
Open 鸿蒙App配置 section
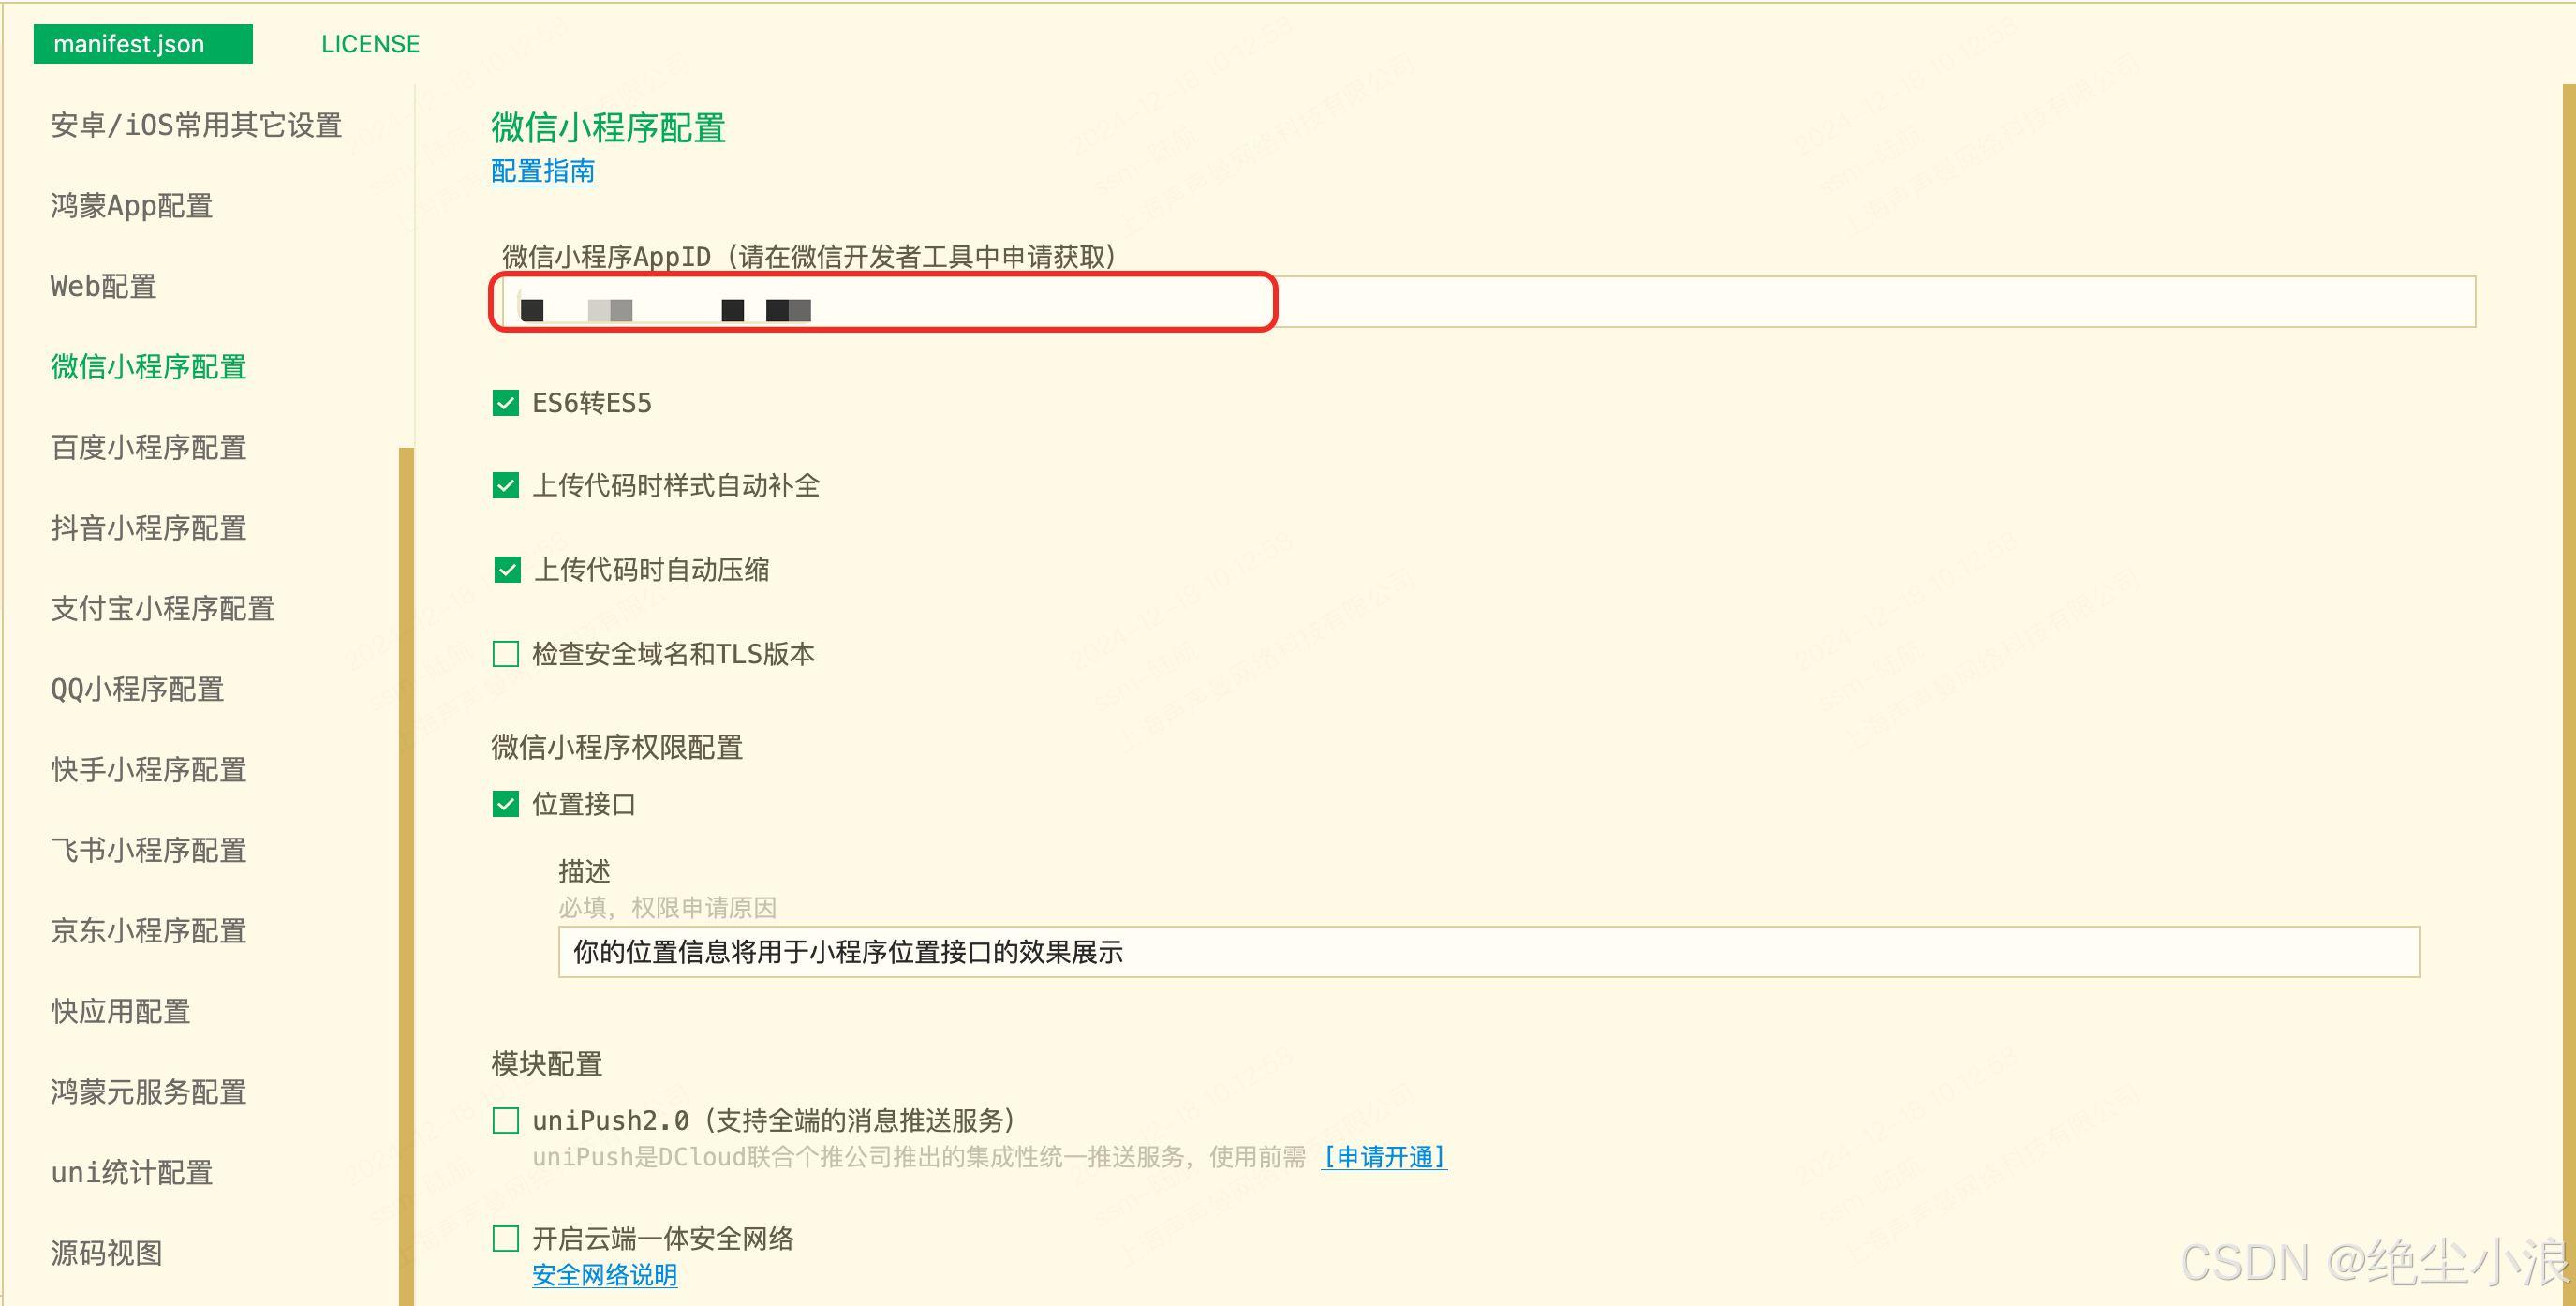132,206
